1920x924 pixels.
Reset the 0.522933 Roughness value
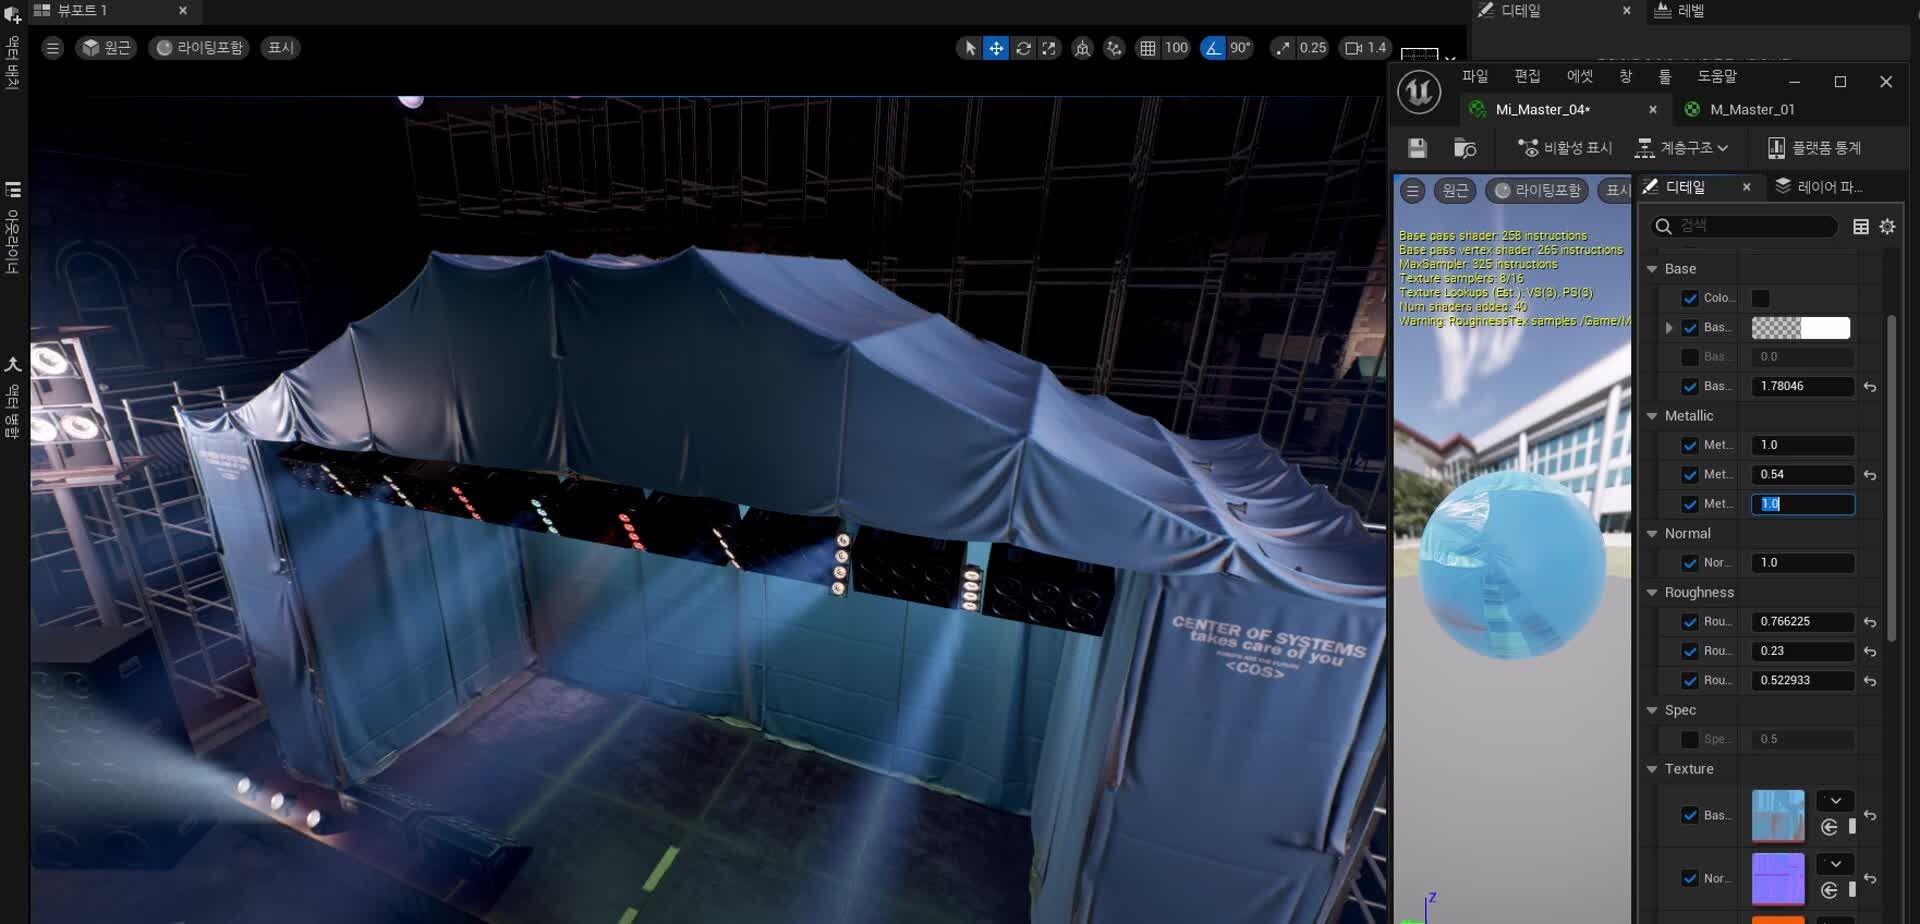click(x=1870, y=681)
